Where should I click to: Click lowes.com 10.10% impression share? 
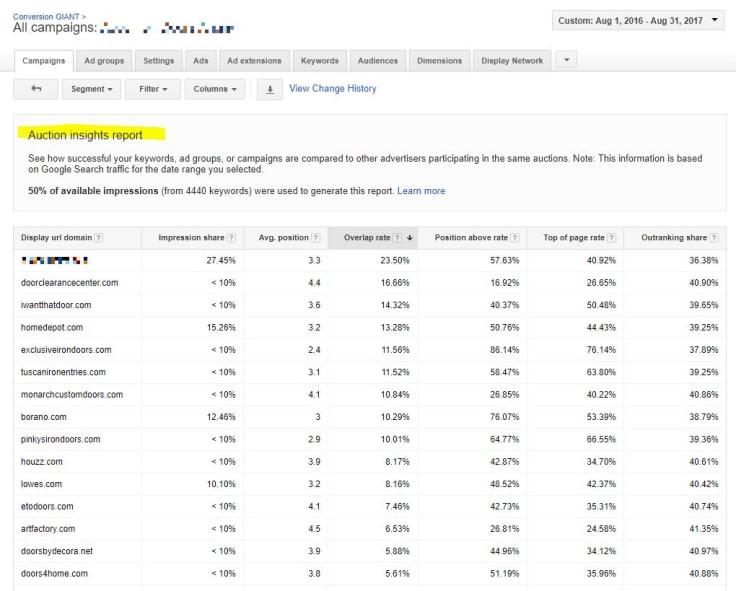[221, 484]
